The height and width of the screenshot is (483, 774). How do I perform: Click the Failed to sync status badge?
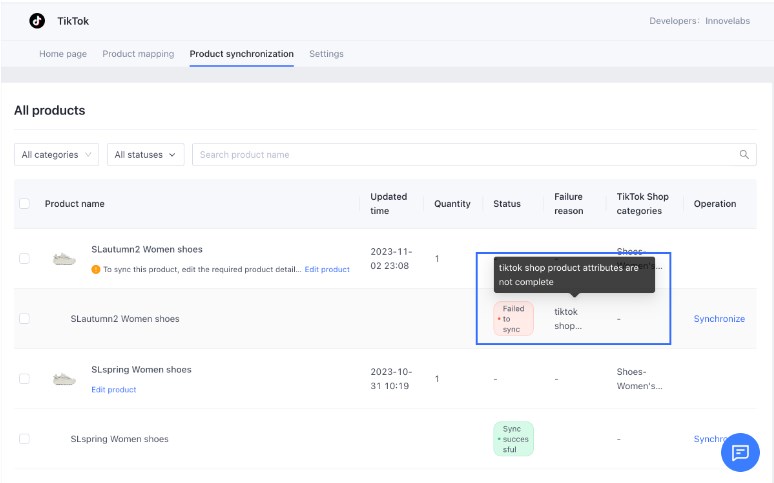[x=512, y=319]
